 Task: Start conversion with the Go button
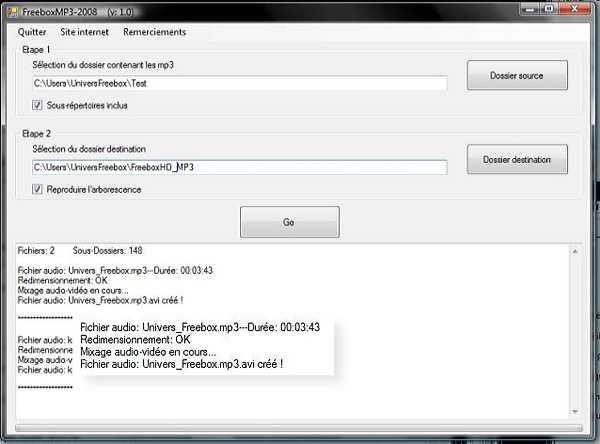pos(290,222)
